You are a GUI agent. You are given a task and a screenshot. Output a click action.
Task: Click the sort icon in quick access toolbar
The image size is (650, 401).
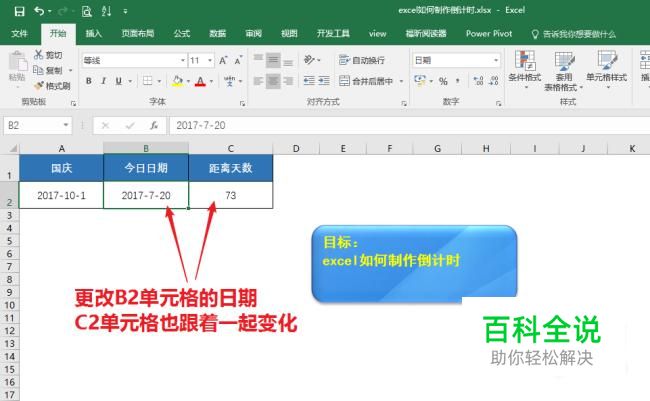coord(106,11)
